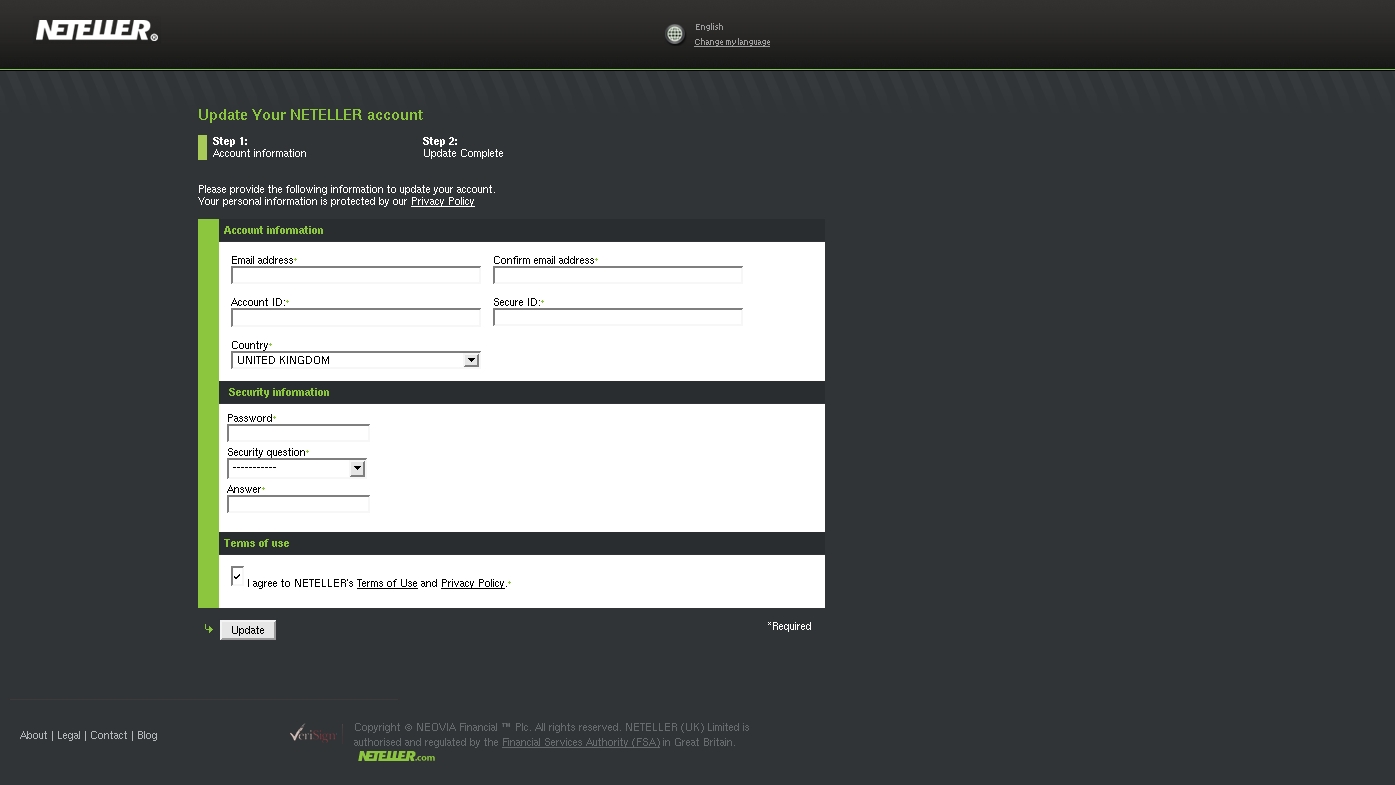The image size is (1395, 785).
Task: Open Change my language link
Action: (x=732, y=42)
